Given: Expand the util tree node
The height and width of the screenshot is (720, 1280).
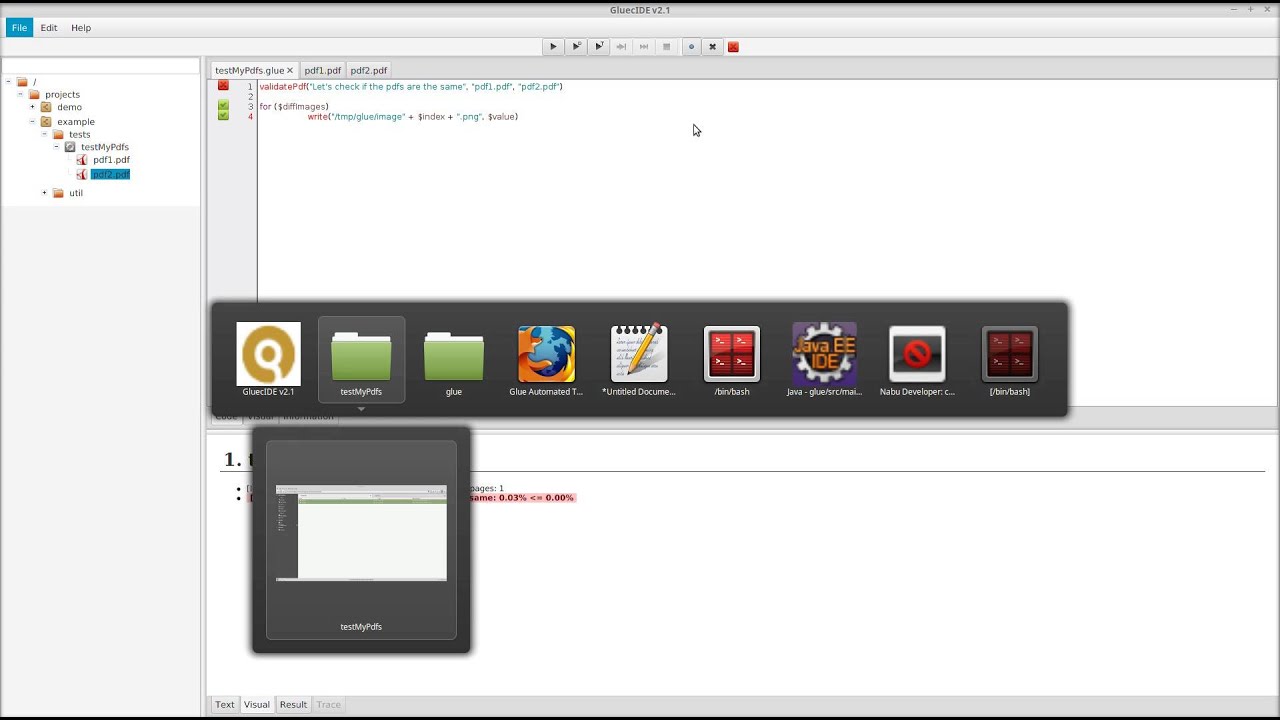Looking at the screenshot, I should pos(44,193).
